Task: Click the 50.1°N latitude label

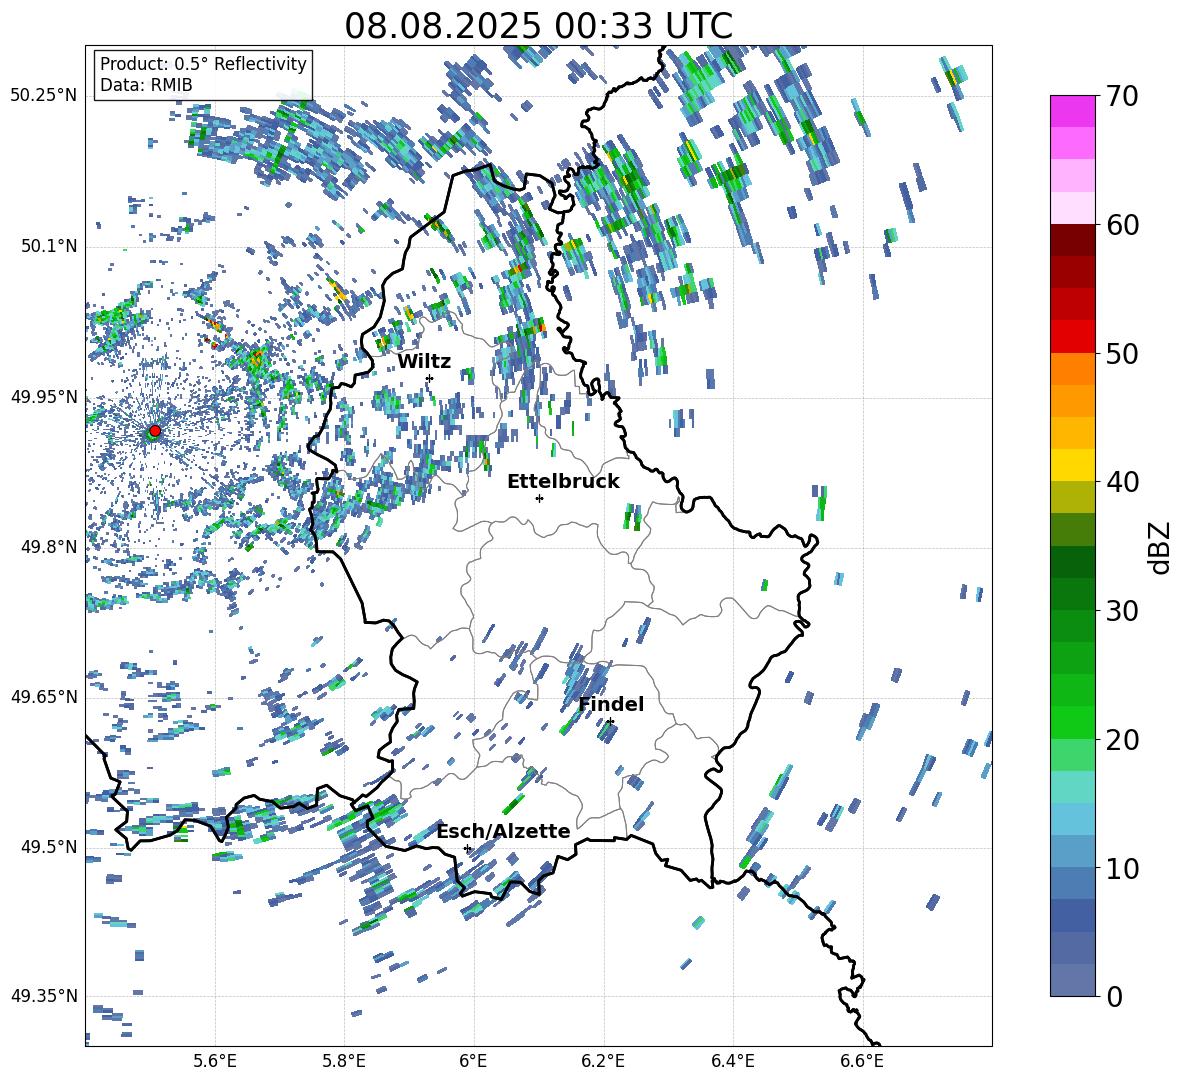Action: tap(48, 247)
